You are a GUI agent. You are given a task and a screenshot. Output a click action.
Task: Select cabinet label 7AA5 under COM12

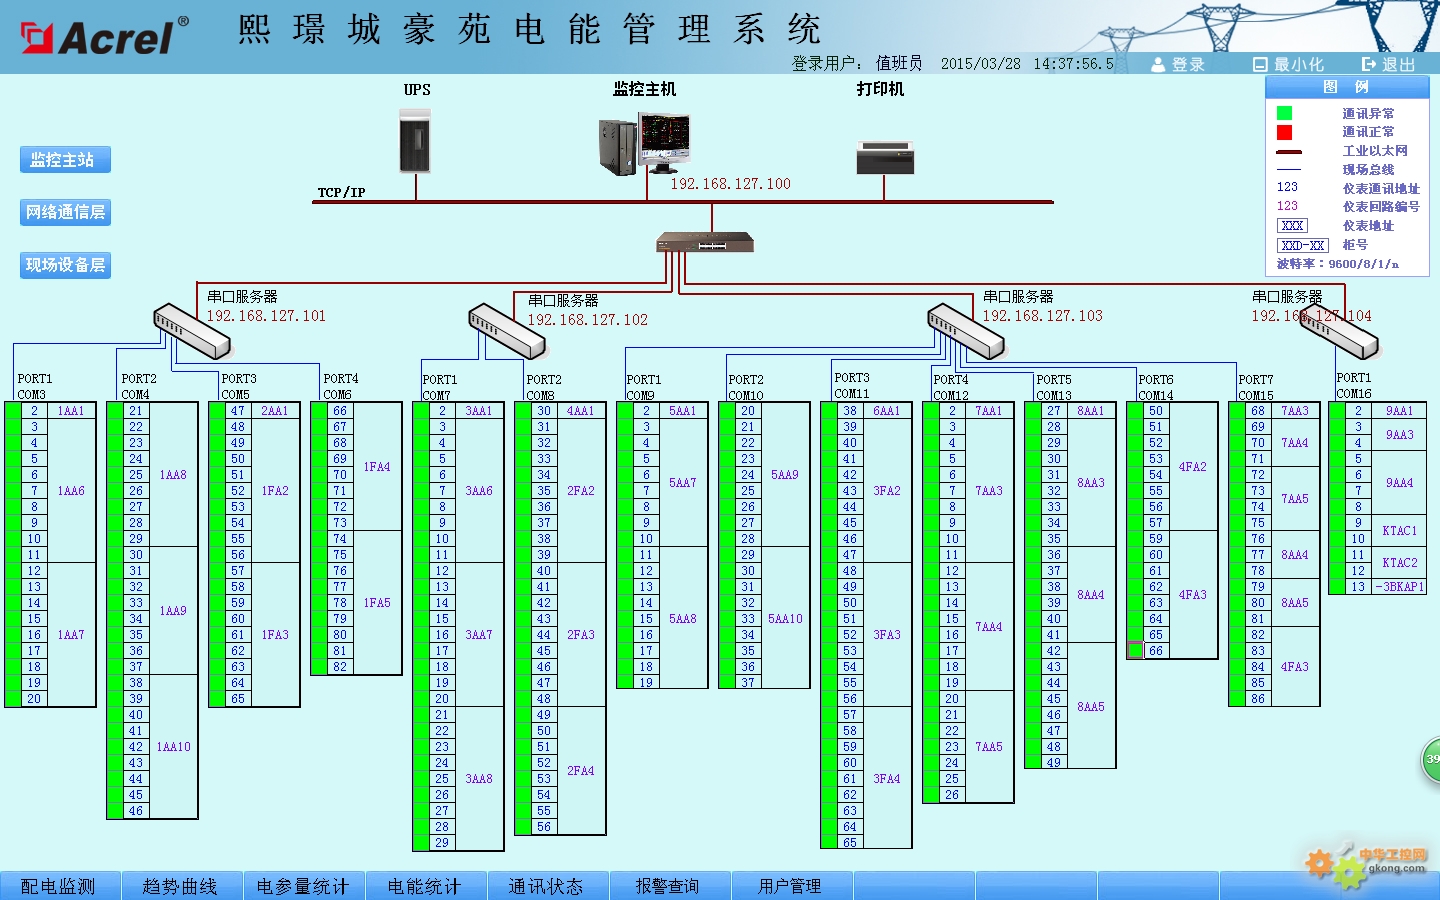(989, 747)
